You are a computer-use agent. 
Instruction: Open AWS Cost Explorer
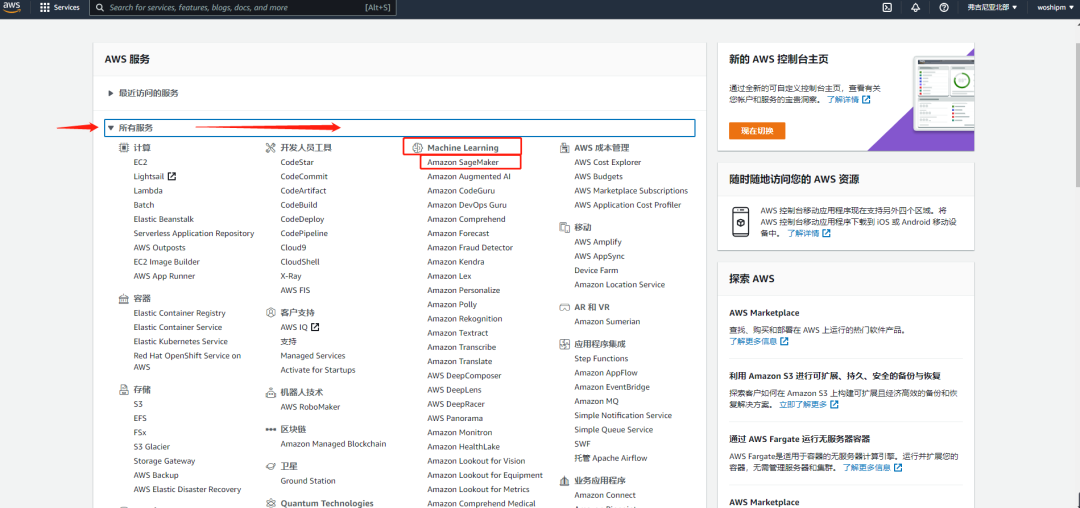click(608, 162)
